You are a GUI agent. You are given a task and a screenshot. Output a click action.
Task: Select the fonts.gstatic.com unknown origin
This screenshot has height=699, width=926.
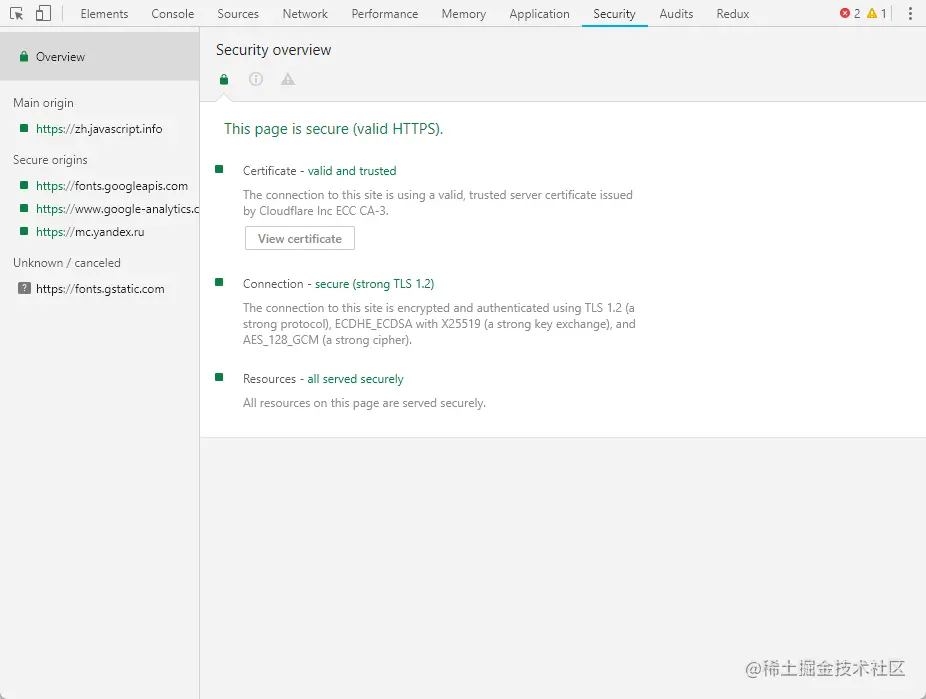pyautogui.click(x=100, y=289)
